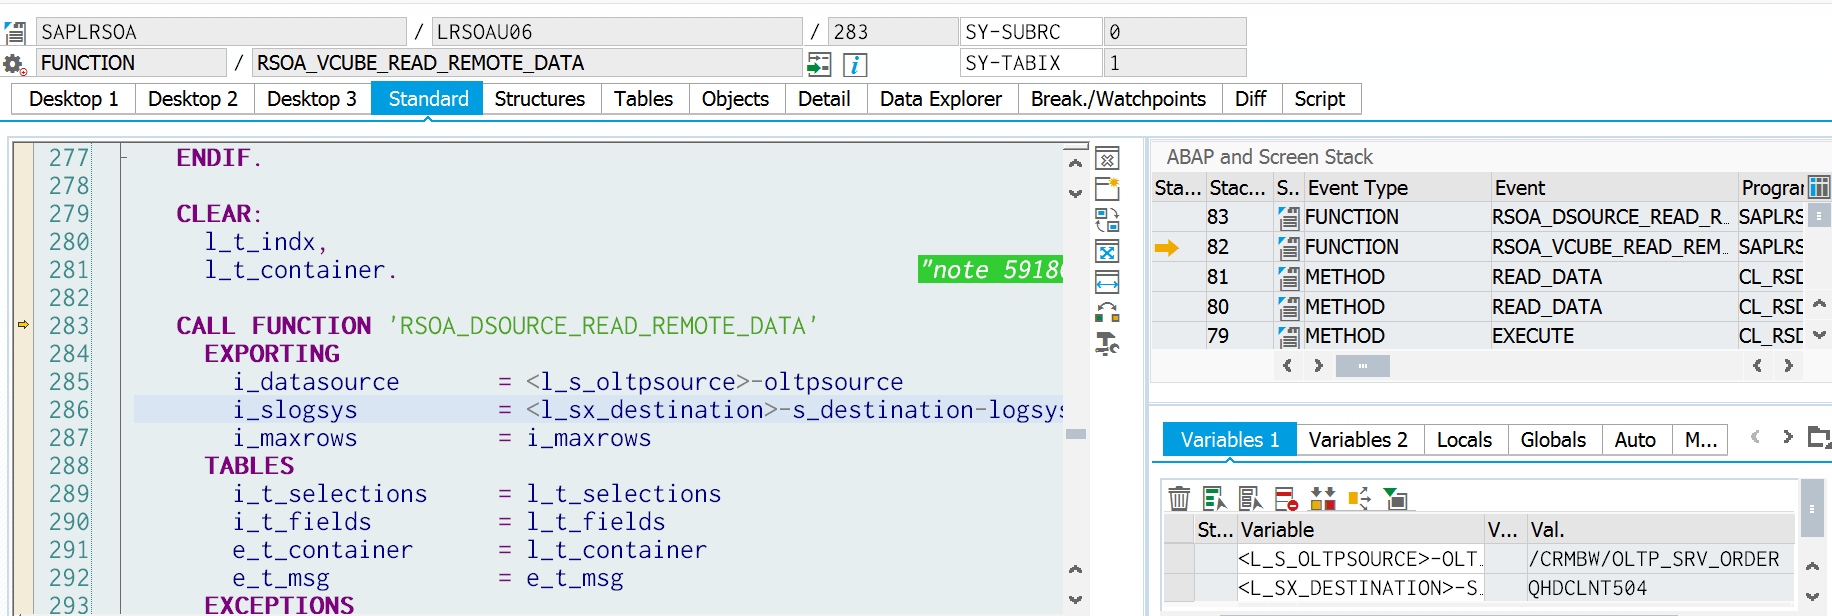Open the Globals tab
This screenshot has height=616, width=1832.
pos(1553,440)
